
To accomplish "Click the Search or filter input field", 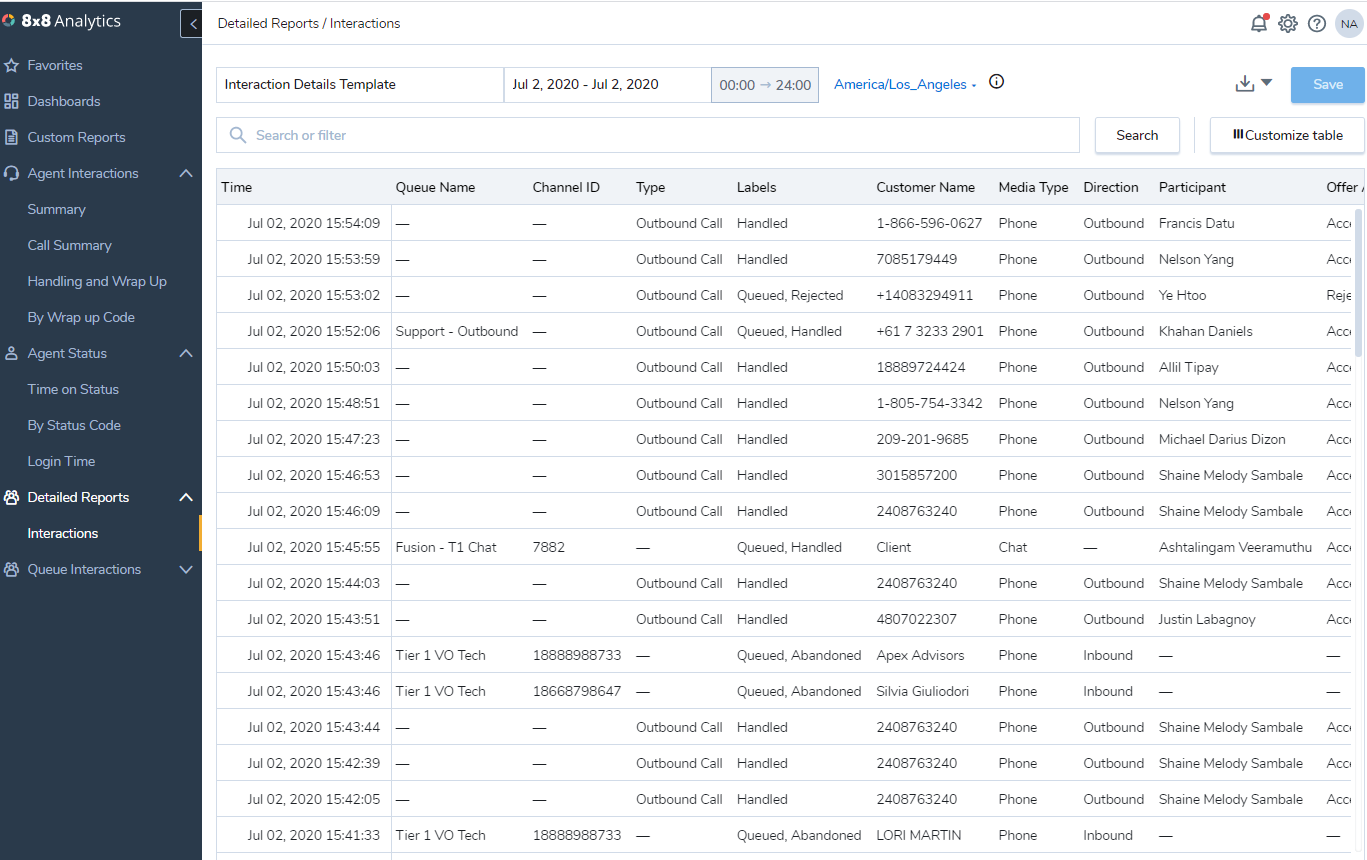I will pos(648,135).
